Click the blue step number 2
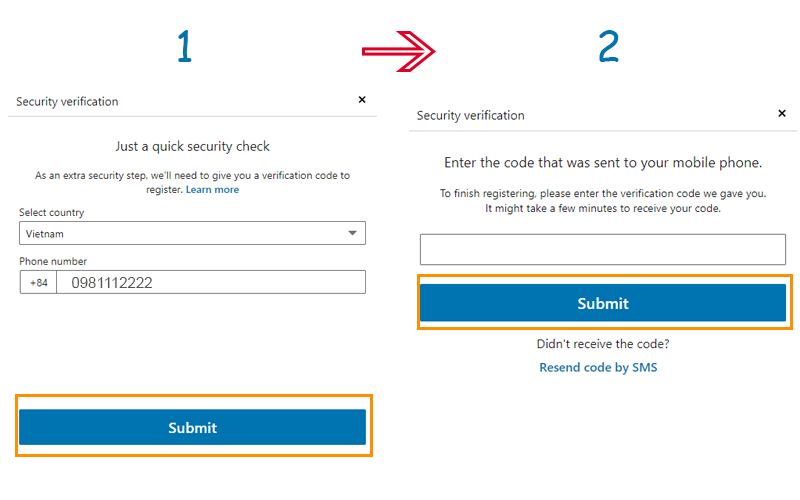 (x=609, y=47)
